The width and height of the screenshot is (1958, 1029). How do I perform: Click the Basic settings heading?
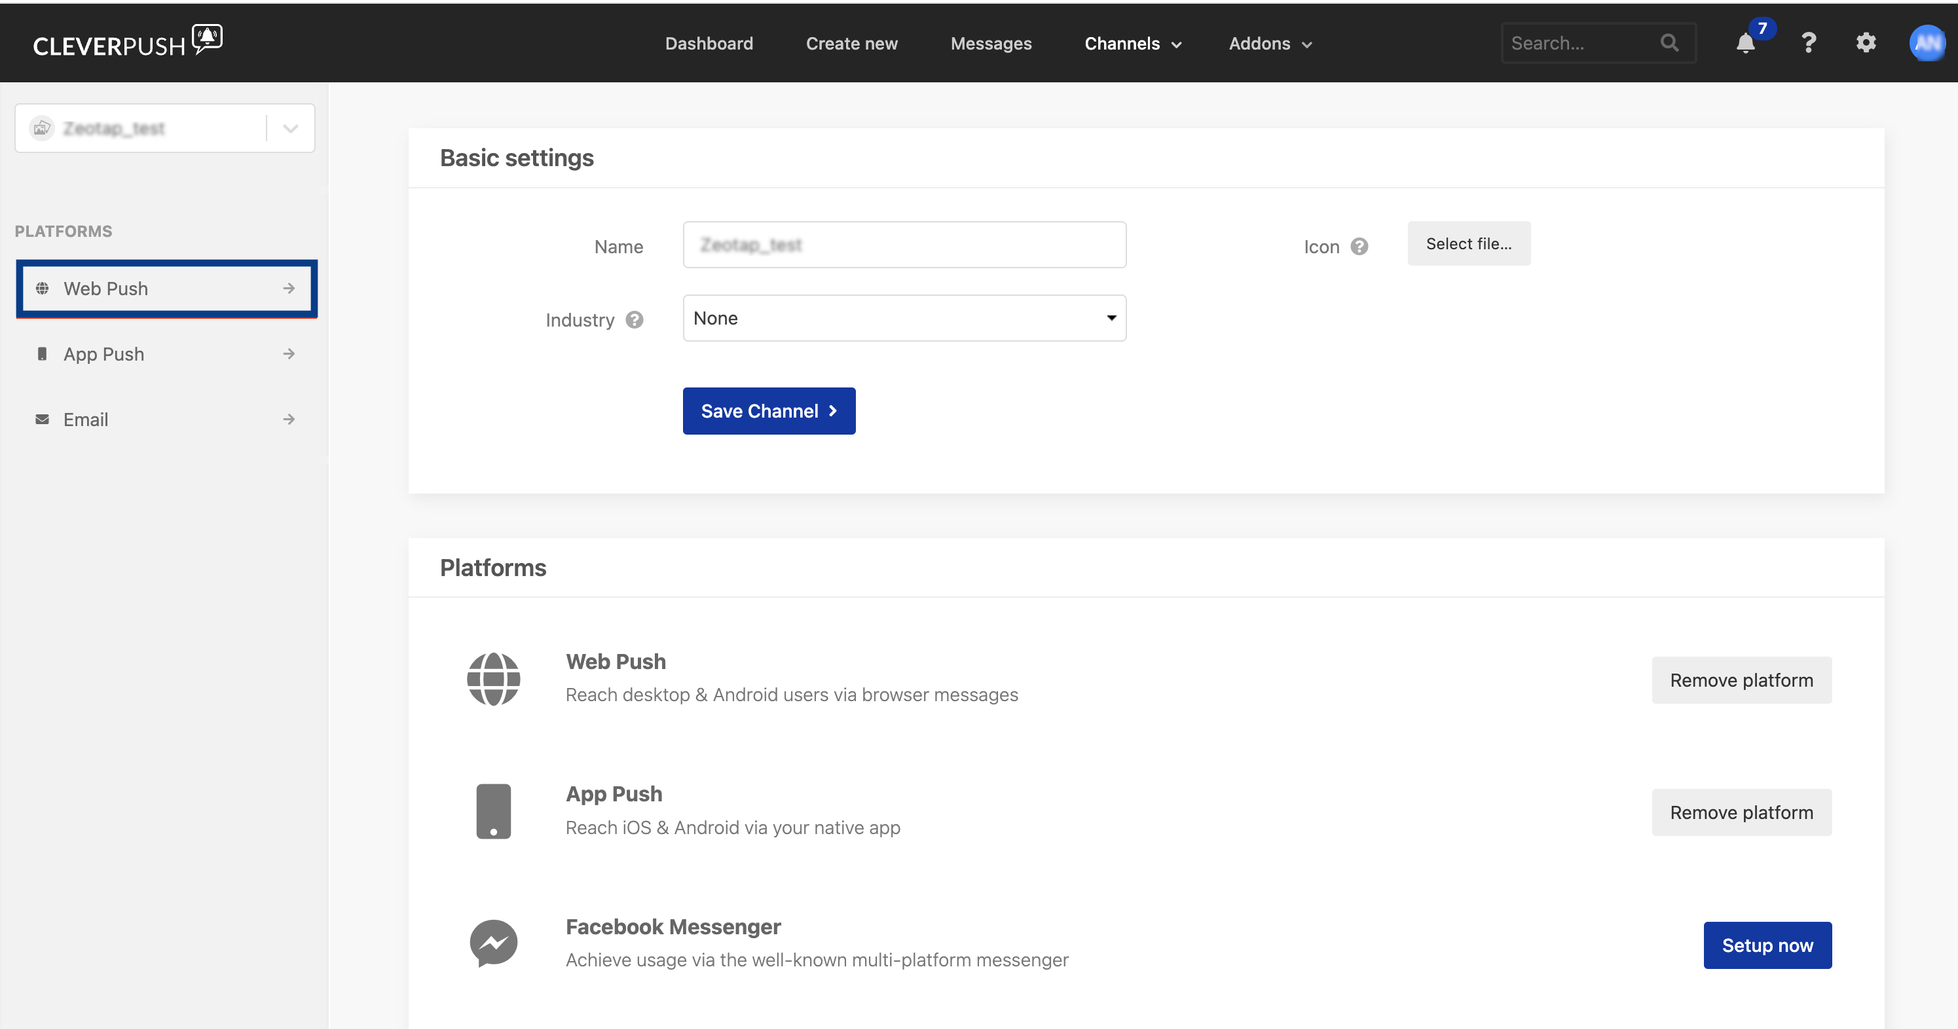[x=516, y=158]
